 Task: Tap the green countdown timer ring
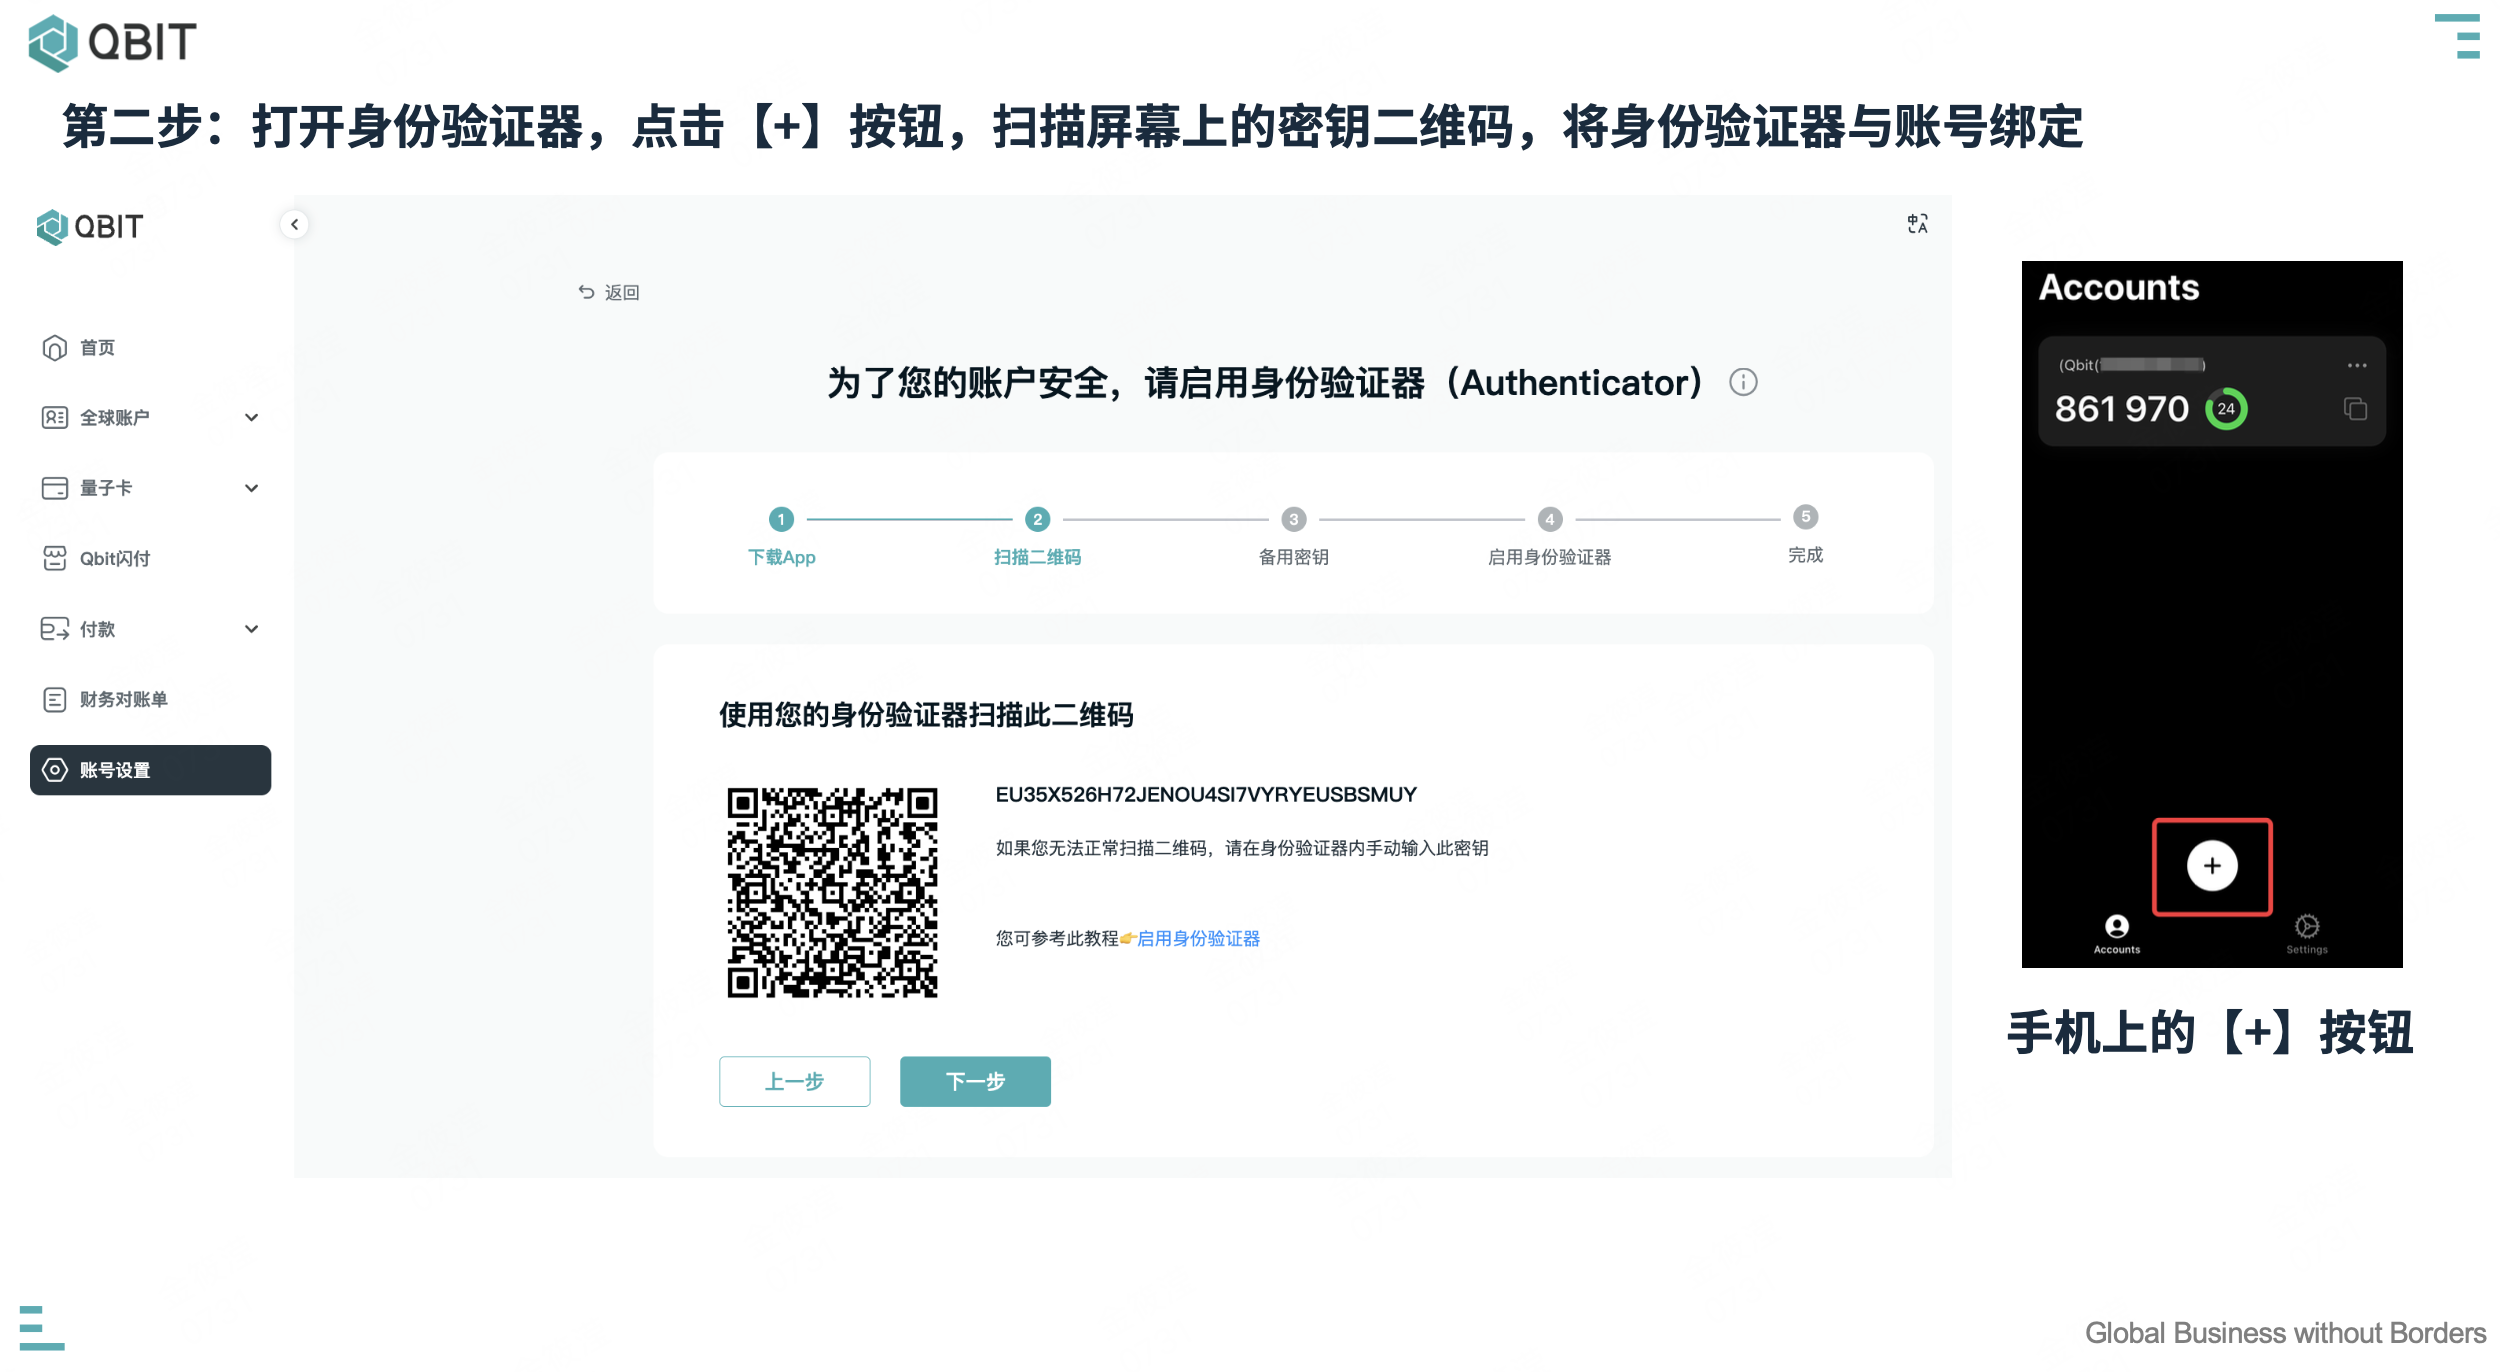[2226, 409]
